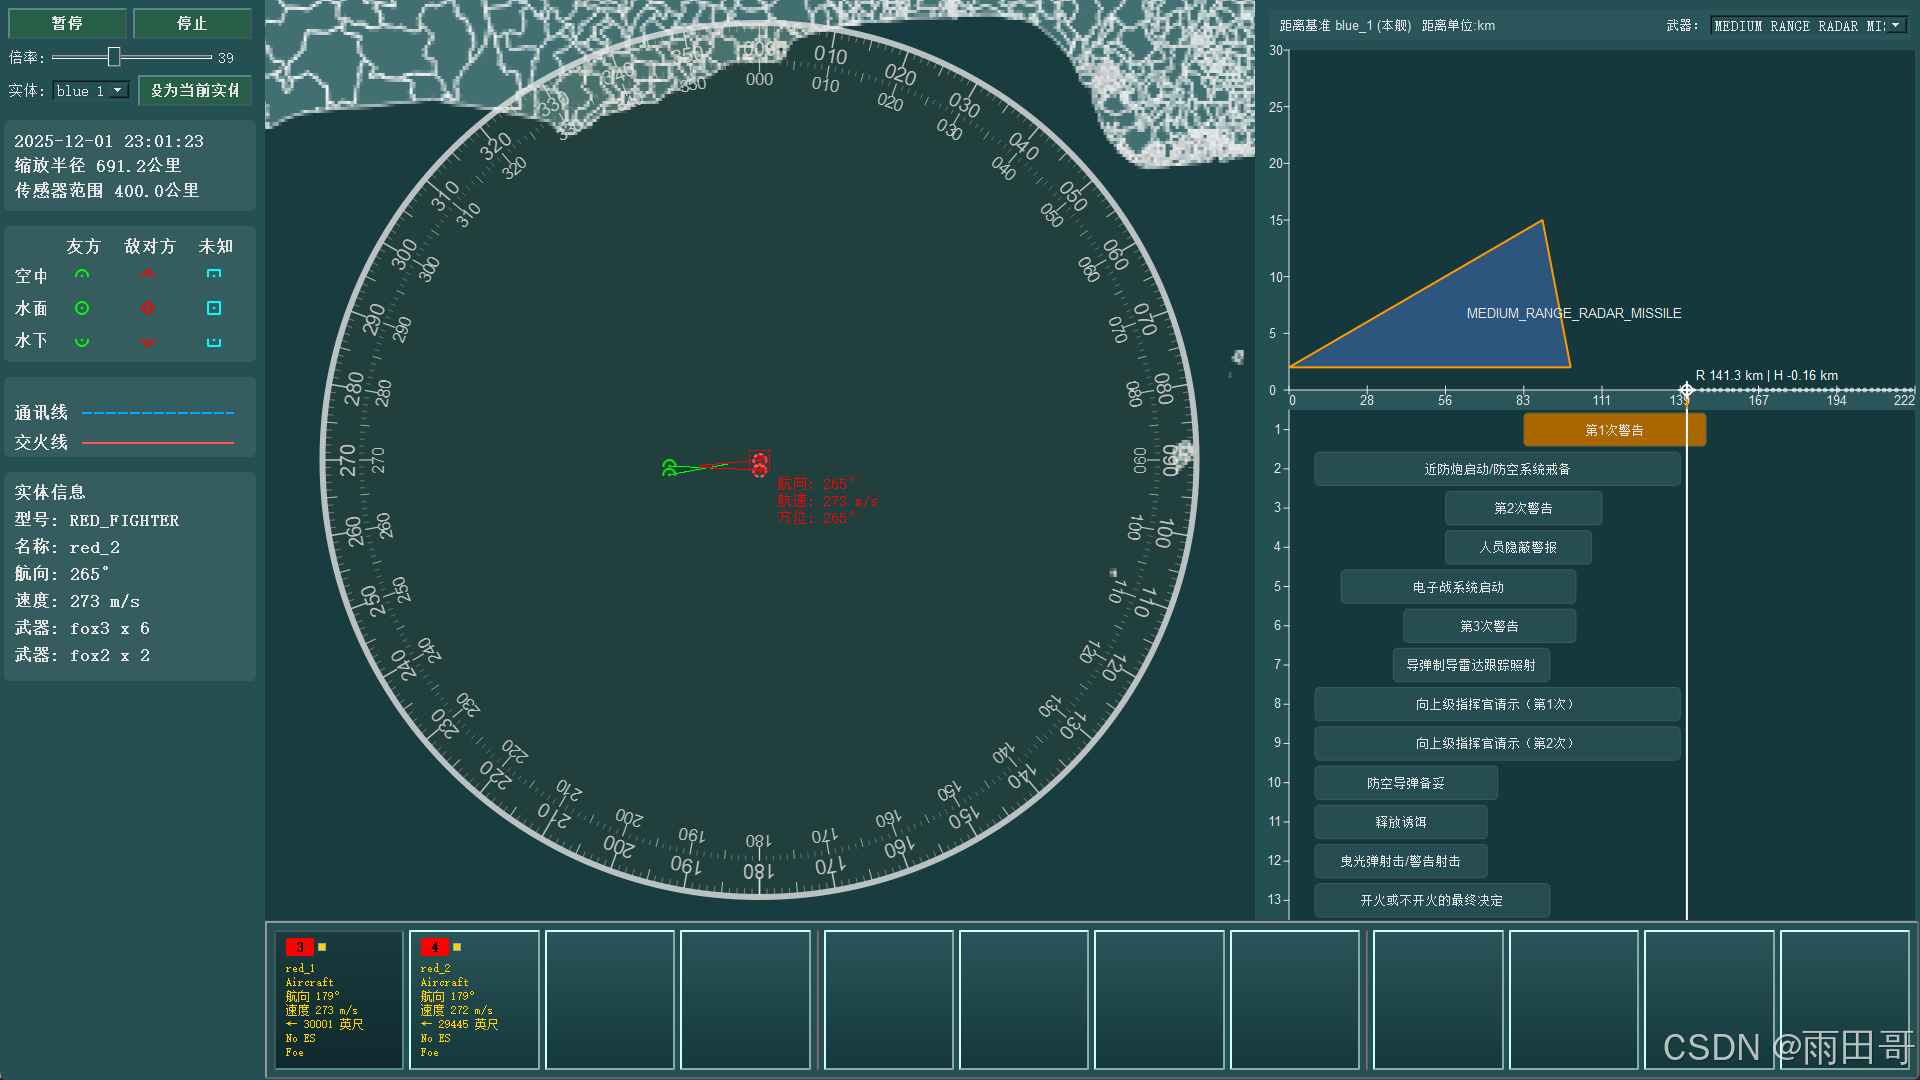Click the set as current entity button
This screenshot has height=1080, width=1920.
[x=194, y=90]
